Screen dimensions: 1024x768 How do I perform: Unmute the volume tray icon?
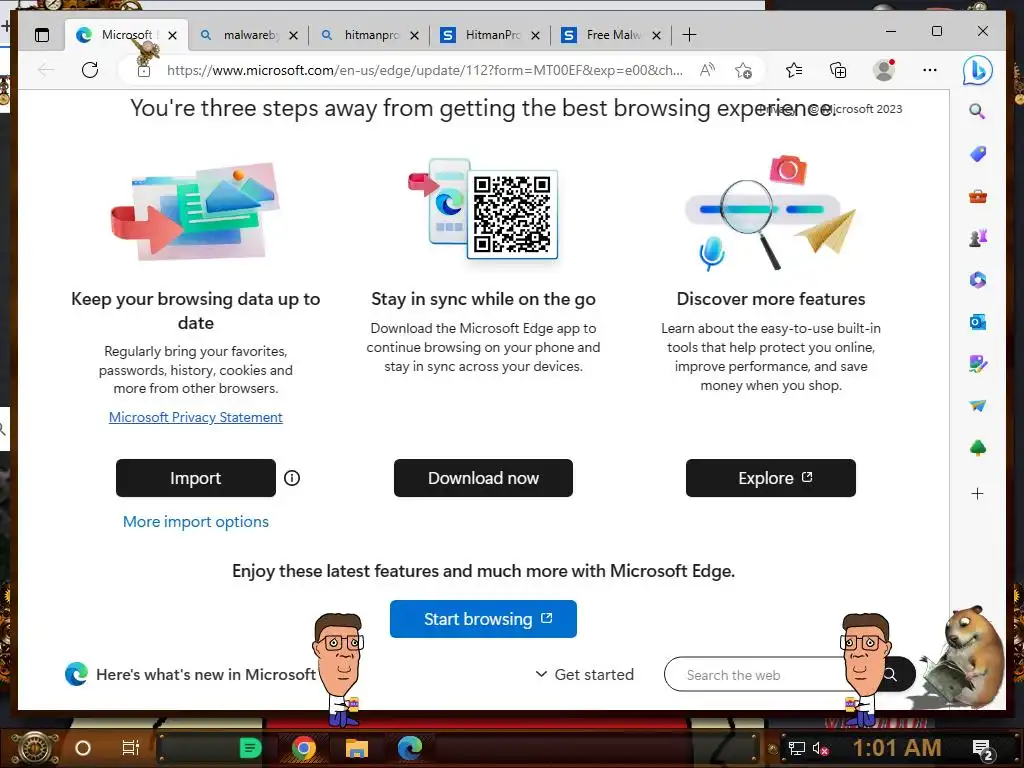820,748
